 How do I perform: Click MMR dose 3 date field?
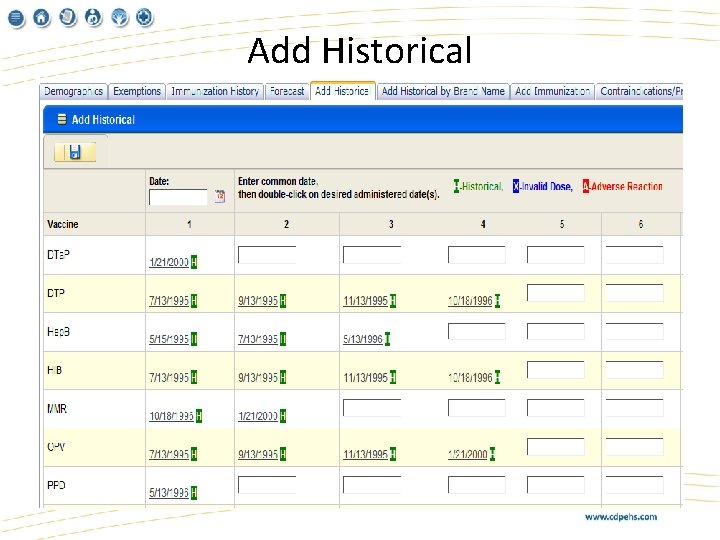pyautogui.click(x=372, y=408)
